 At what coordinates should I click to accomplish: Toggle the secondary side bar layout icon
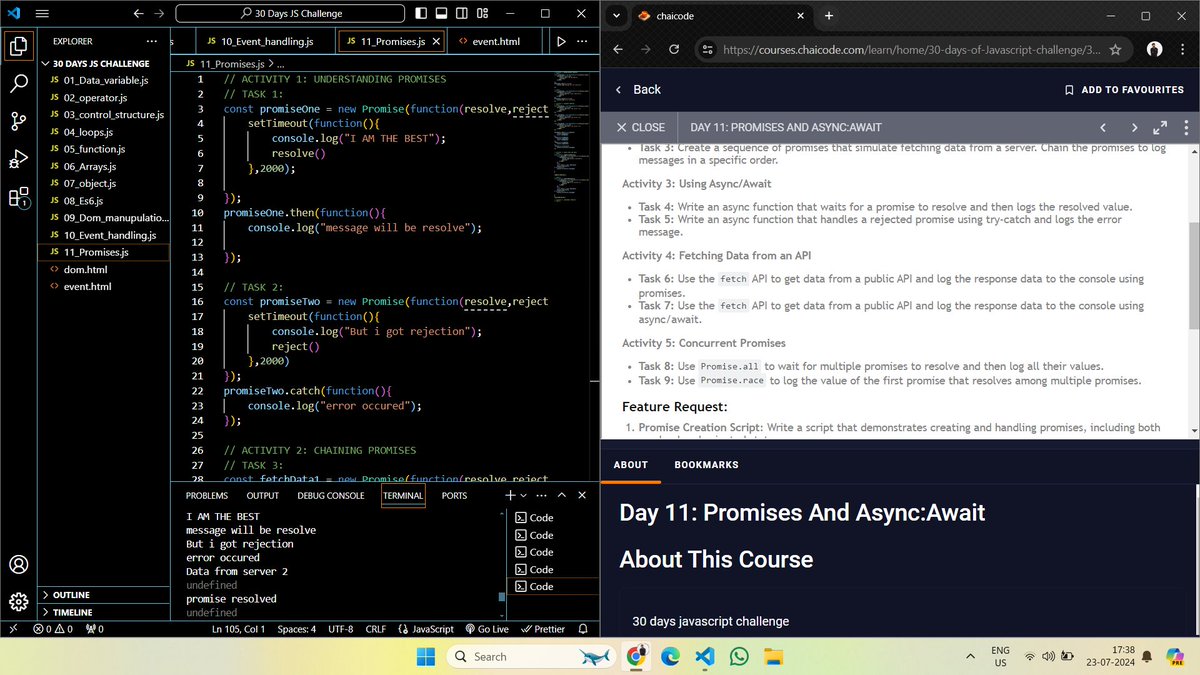point(462,14)
